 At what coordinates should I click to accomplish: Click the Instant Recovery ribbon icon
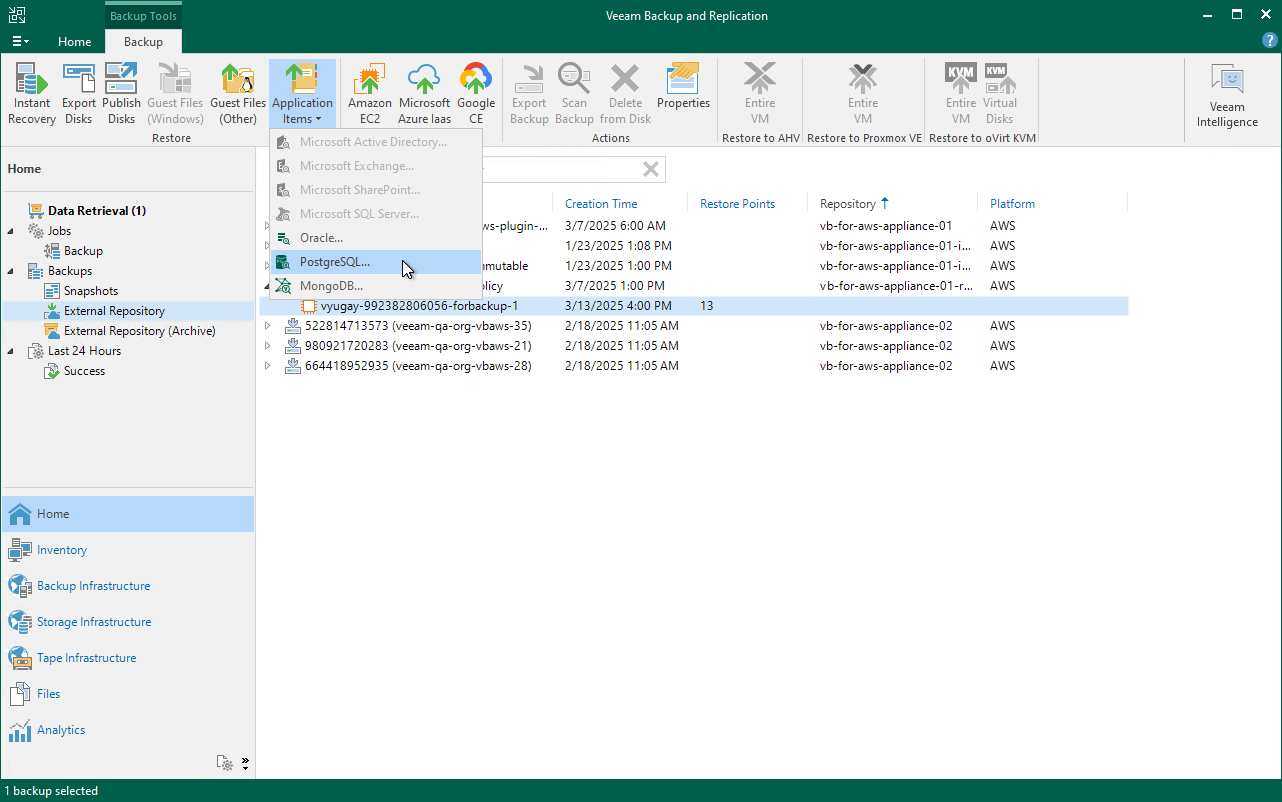pyautogui.click(x=32, y=94)
